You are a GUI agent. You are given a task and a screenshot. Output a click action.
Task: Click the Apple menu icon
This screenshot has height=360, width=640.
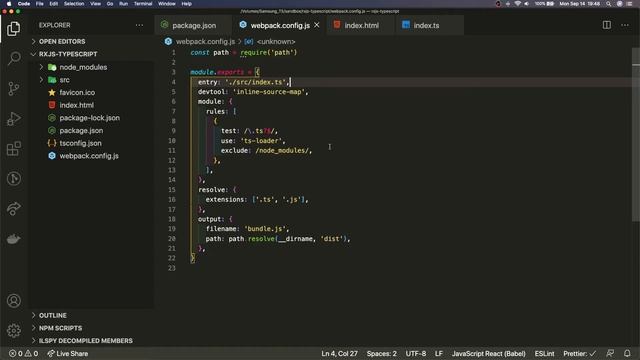[9, 4]
